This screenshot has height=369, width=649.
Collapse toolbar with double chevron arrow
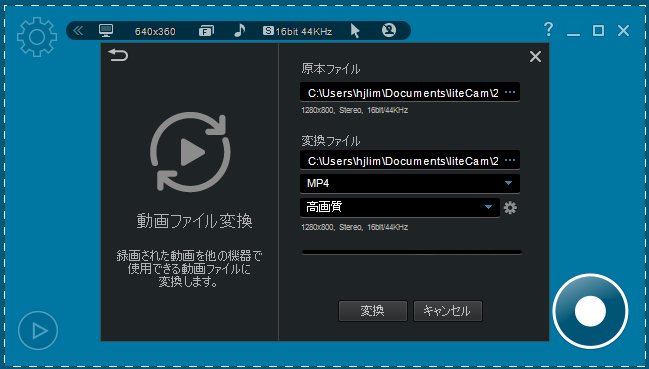[x=78, y=31]
